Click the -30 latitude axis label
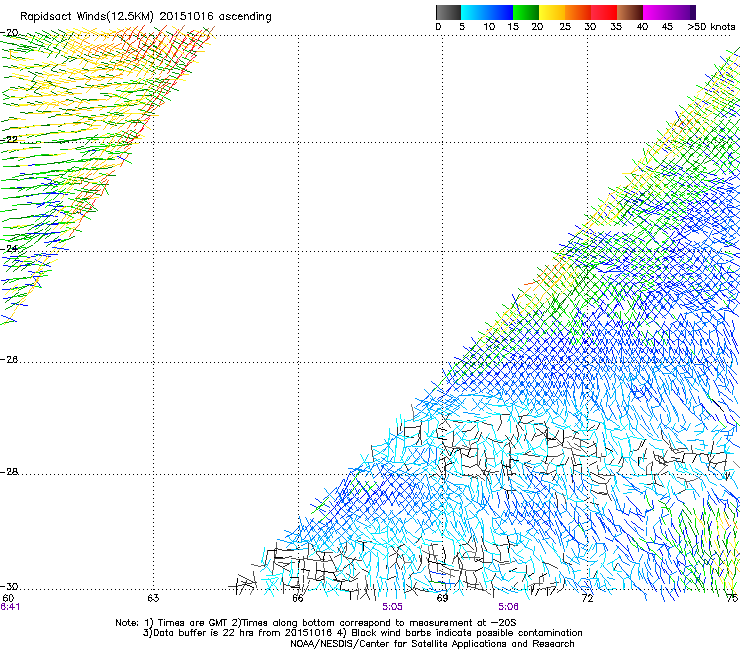This screenshot has height=650, width=740. pyautogui.click(x=9, y=586)
